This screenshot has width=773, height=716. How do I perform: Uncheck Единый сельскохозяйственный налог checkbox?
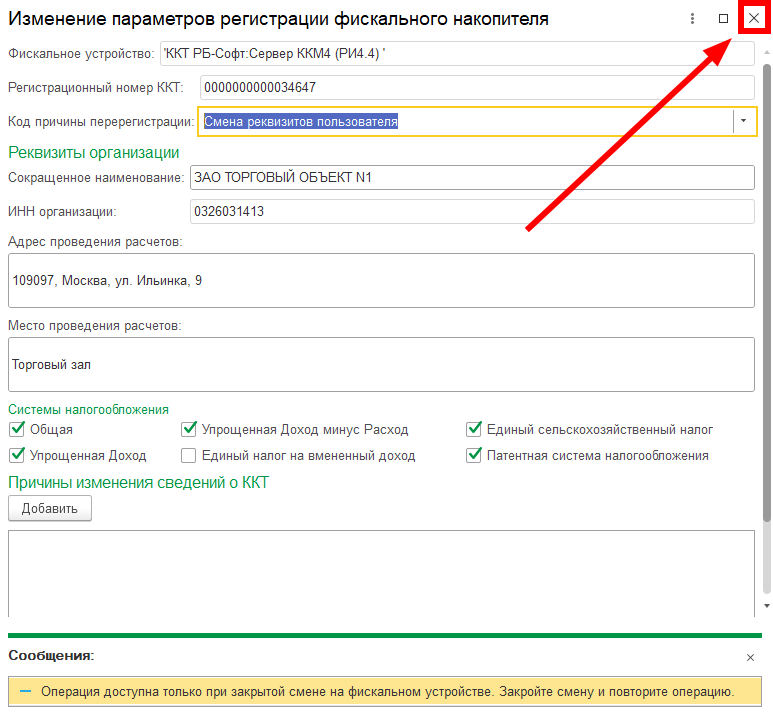pos(474,430)
